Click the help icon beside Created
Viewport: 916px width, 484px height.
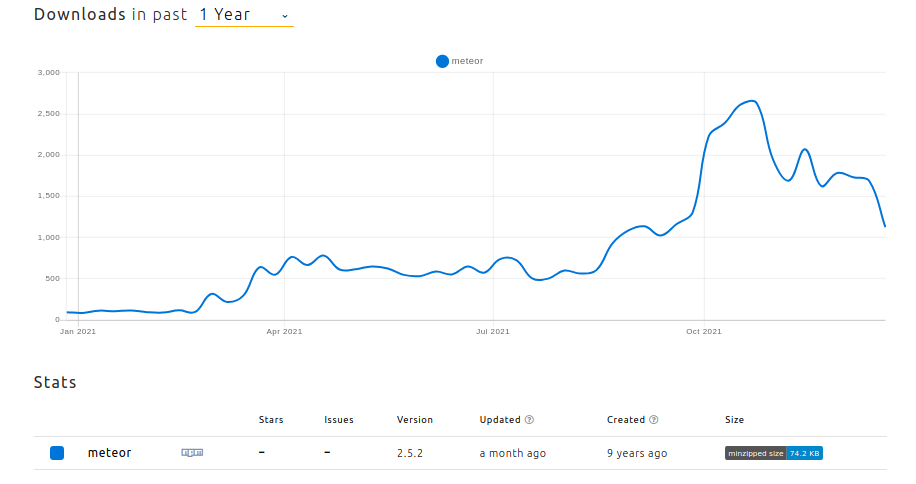point(653,420)
